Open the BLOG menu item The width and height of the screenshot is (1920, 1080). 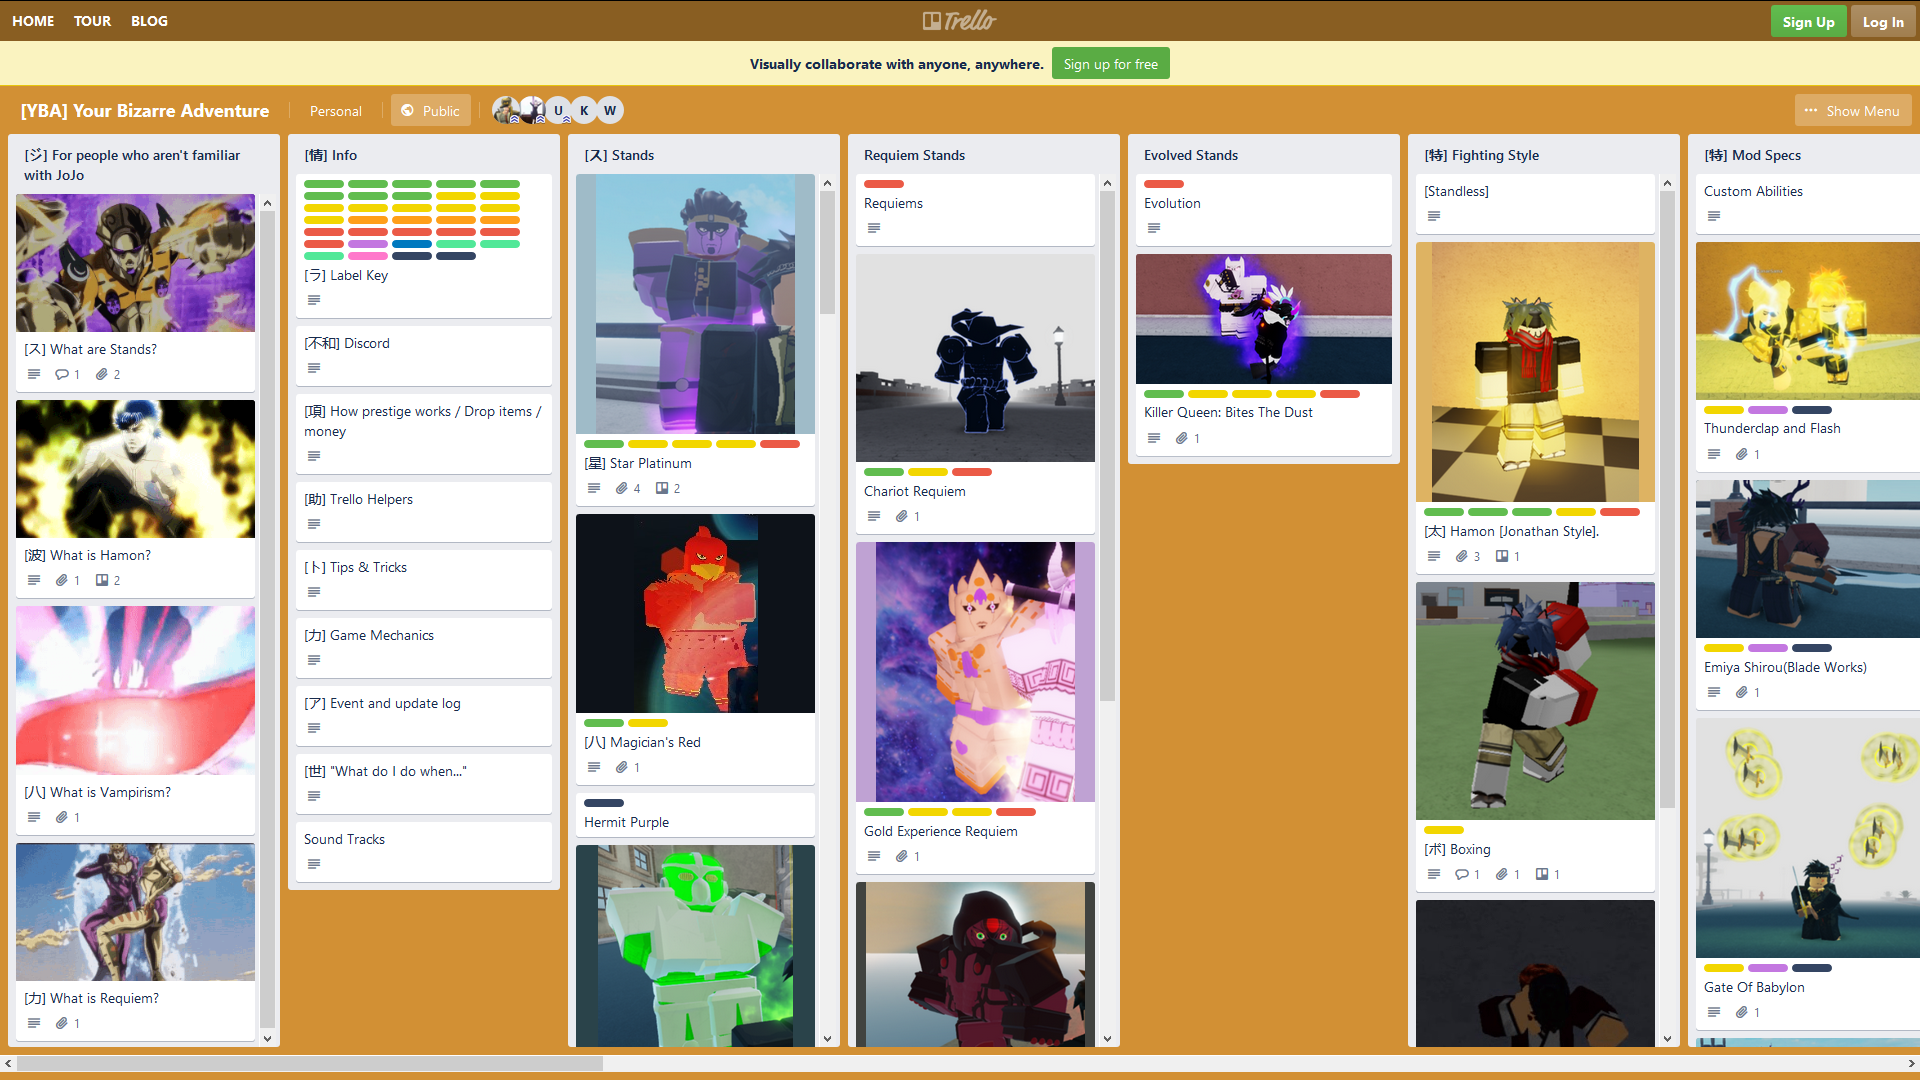149,20
